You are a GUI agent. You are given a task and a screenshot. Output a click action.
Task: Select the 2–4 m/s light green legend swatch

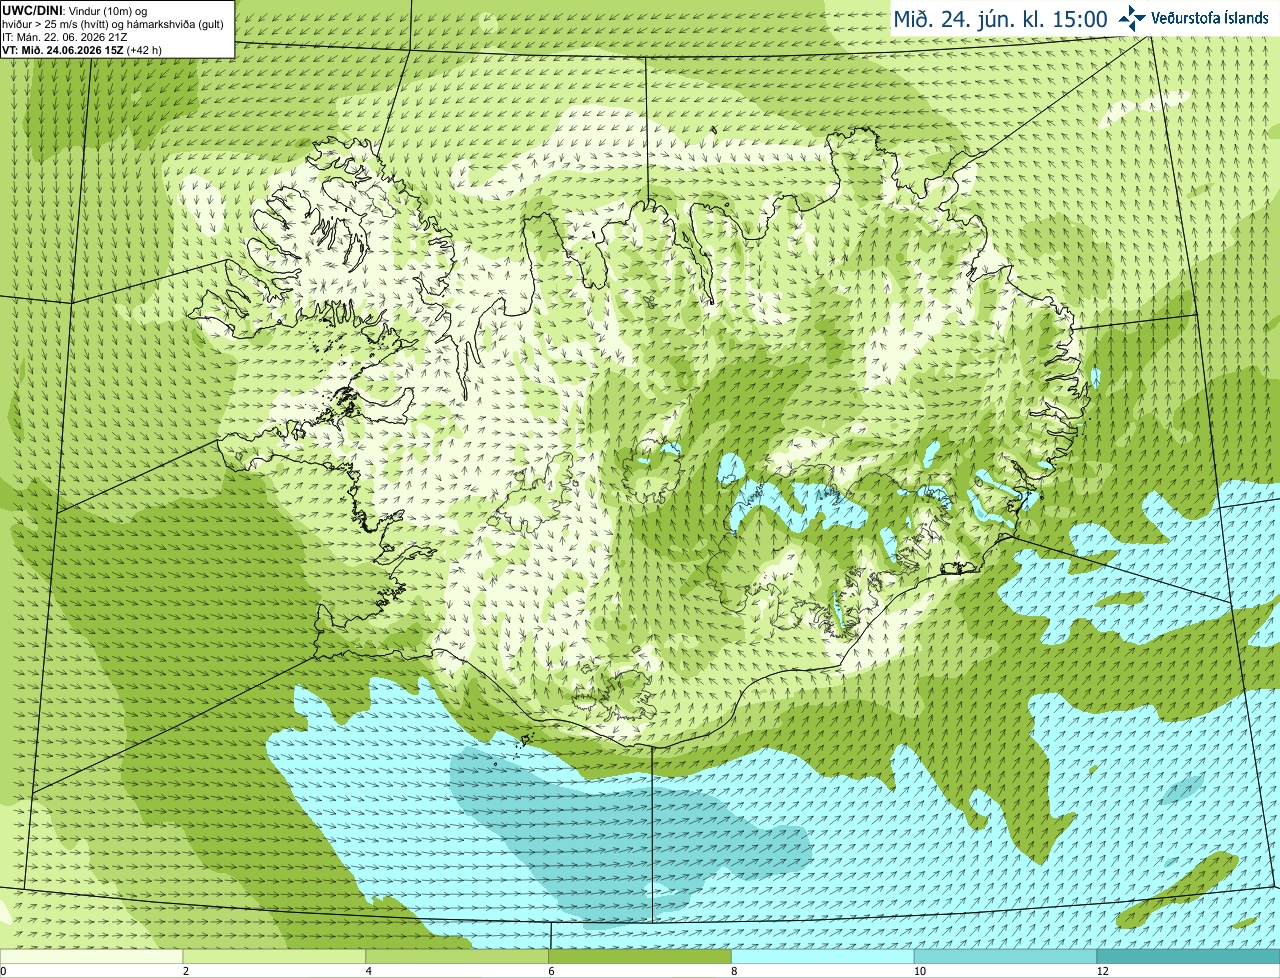274,956
